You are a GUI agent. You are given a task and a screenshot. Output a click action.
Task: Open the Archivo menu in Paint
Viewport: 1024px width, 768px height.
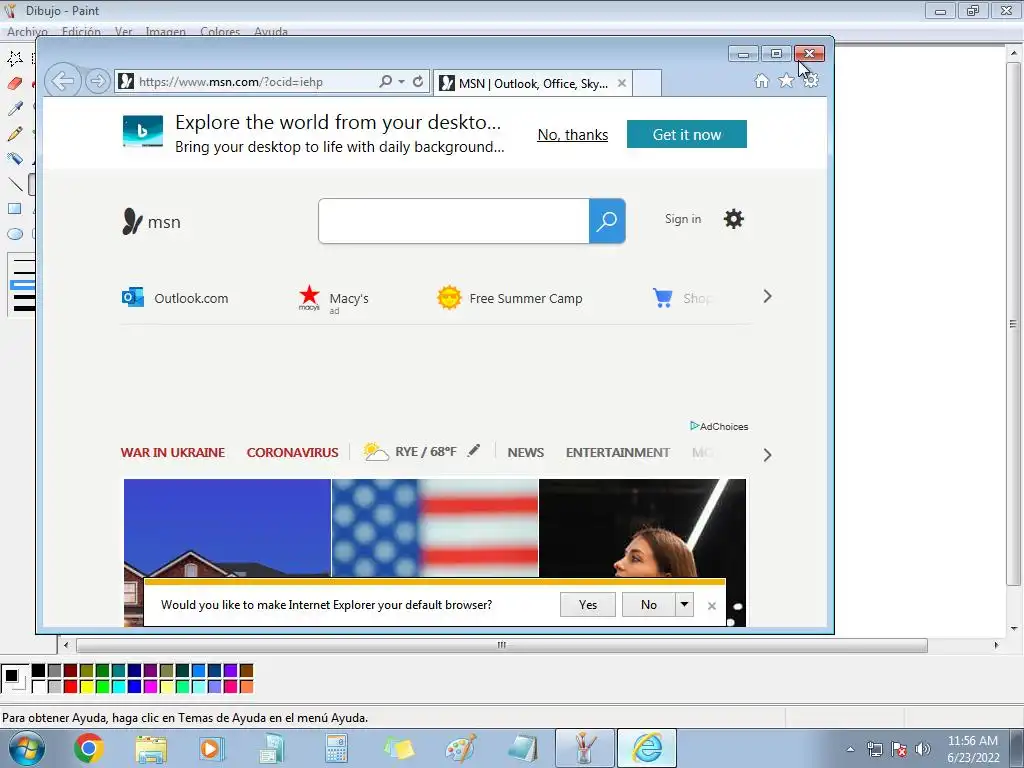[x=27, y=31]
